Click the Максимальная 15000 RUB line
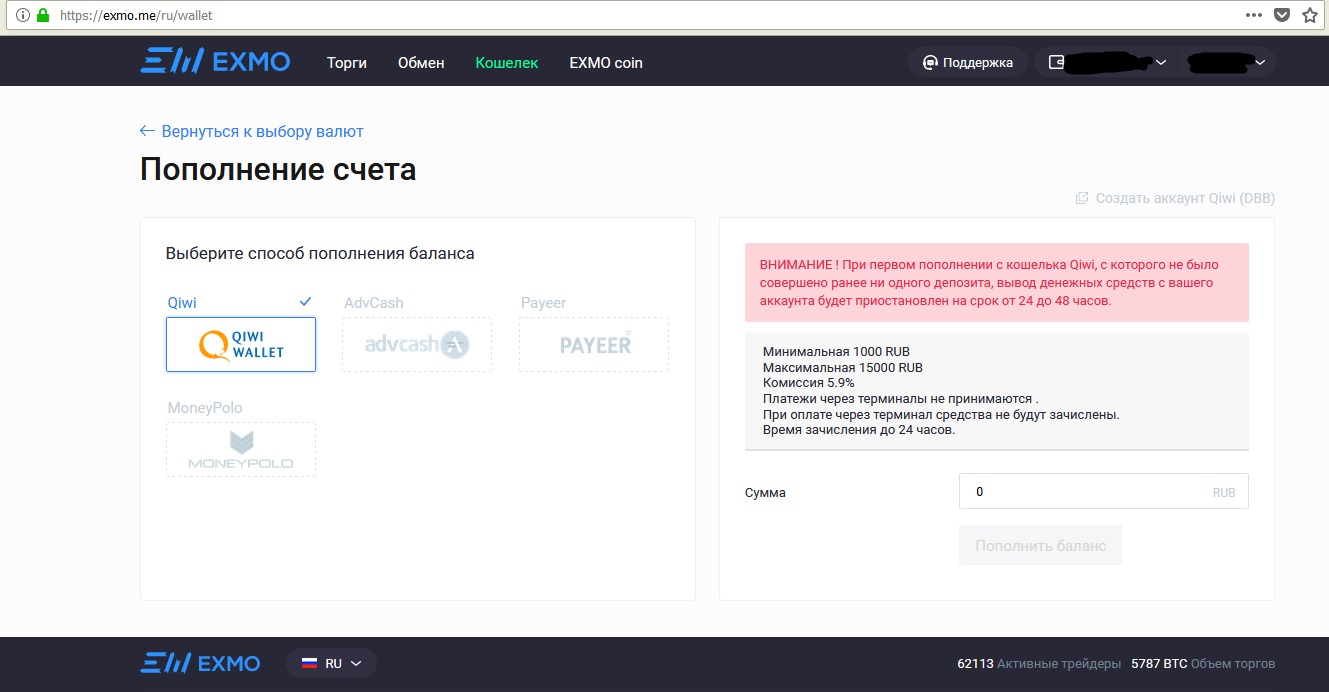The image size is (1329, 692). 843,367
